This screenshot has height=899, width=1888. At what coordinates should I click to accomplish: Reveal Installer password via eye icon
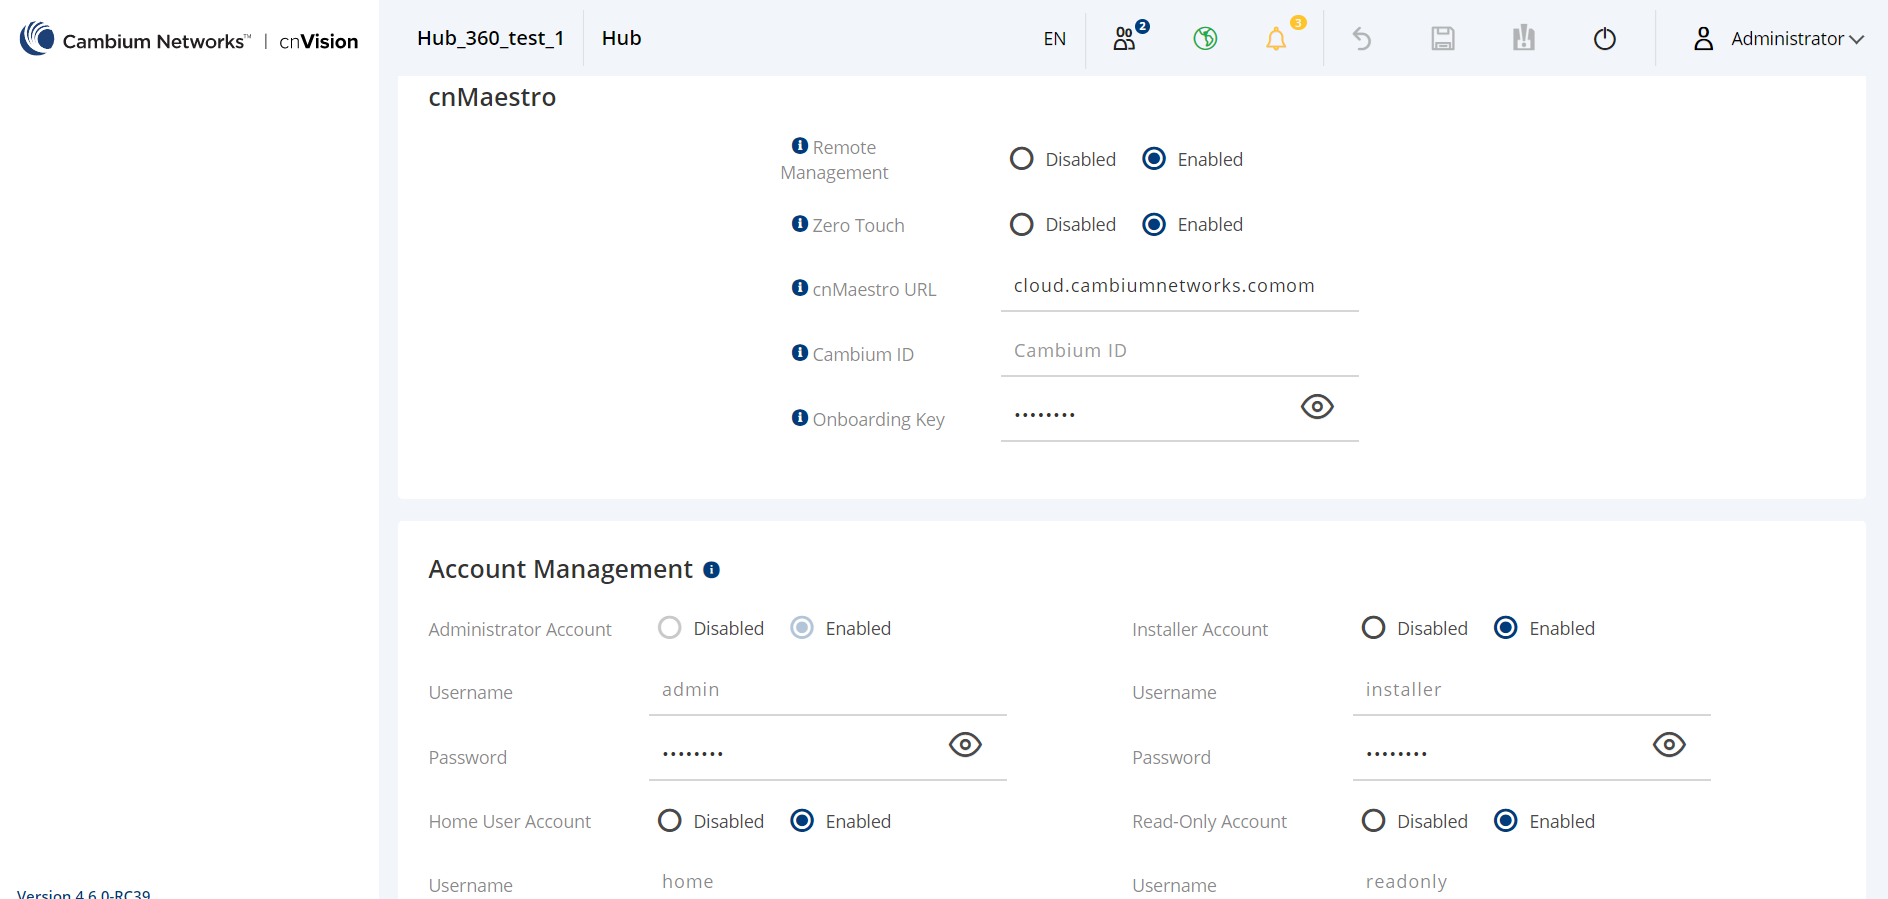coord(1669,744)
